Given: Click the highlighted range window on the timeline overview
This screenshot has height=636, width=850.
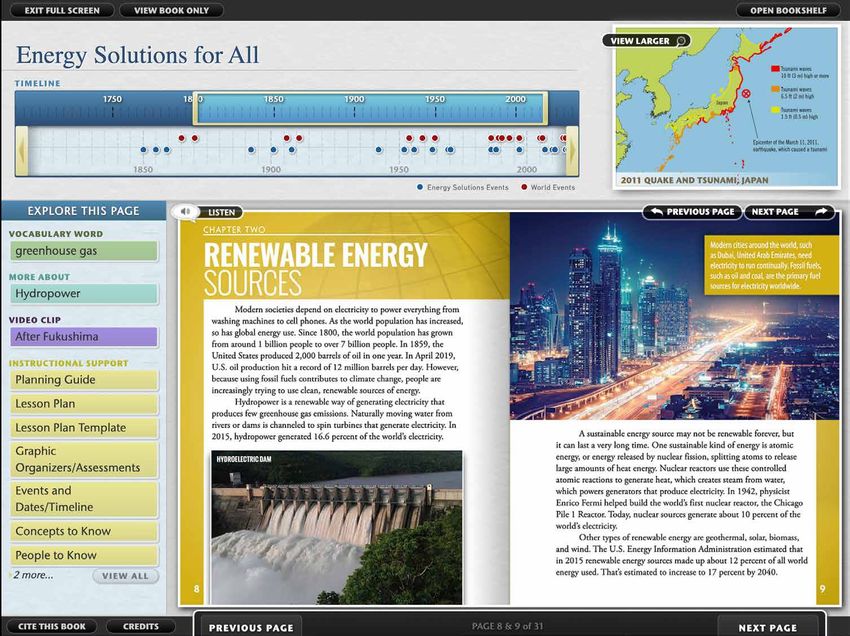Looking at the screenshot, I should (x=371, y=107).
